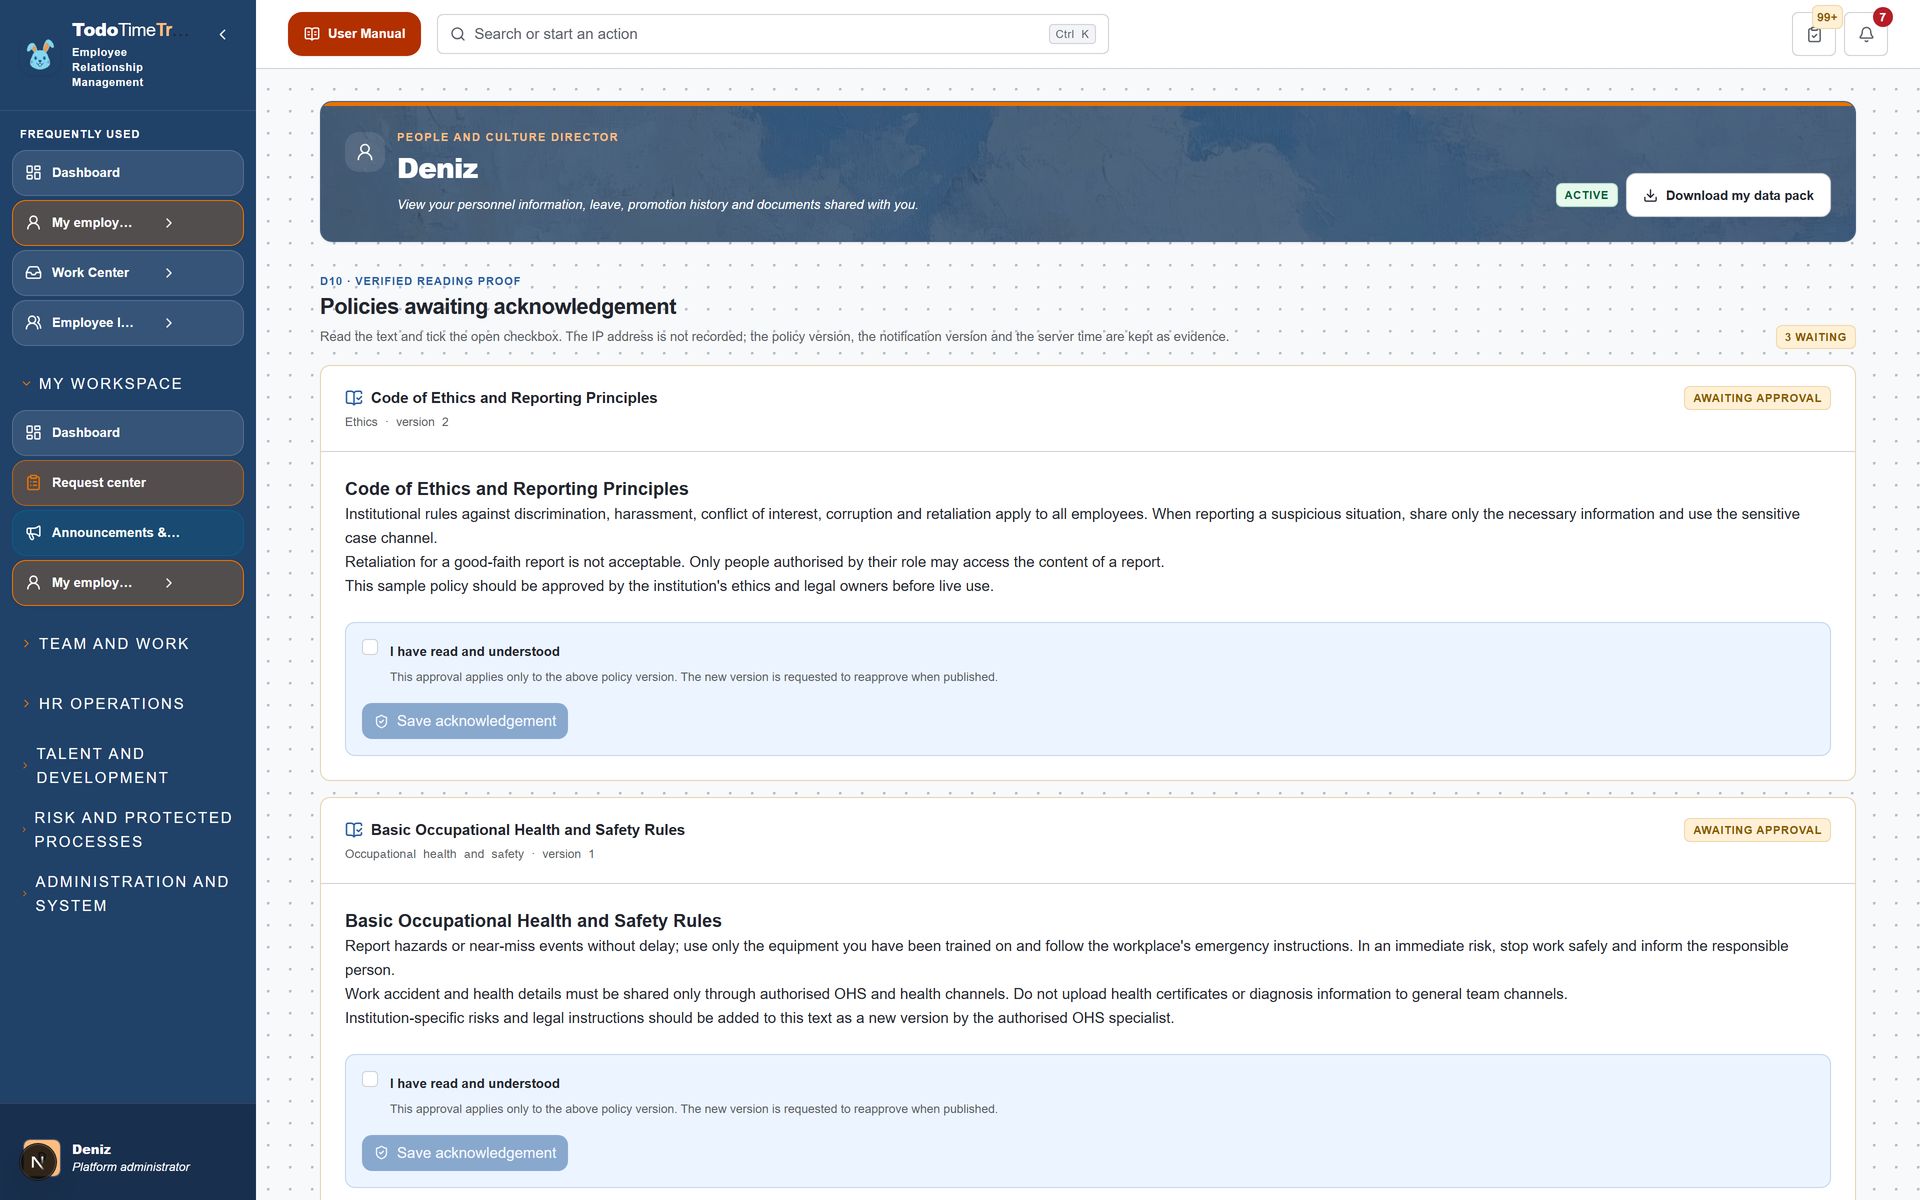Click the Code of Ethics policy book icon
Image resolution: width=1920 pixels, height=1200 pixels.
point(354,398)
